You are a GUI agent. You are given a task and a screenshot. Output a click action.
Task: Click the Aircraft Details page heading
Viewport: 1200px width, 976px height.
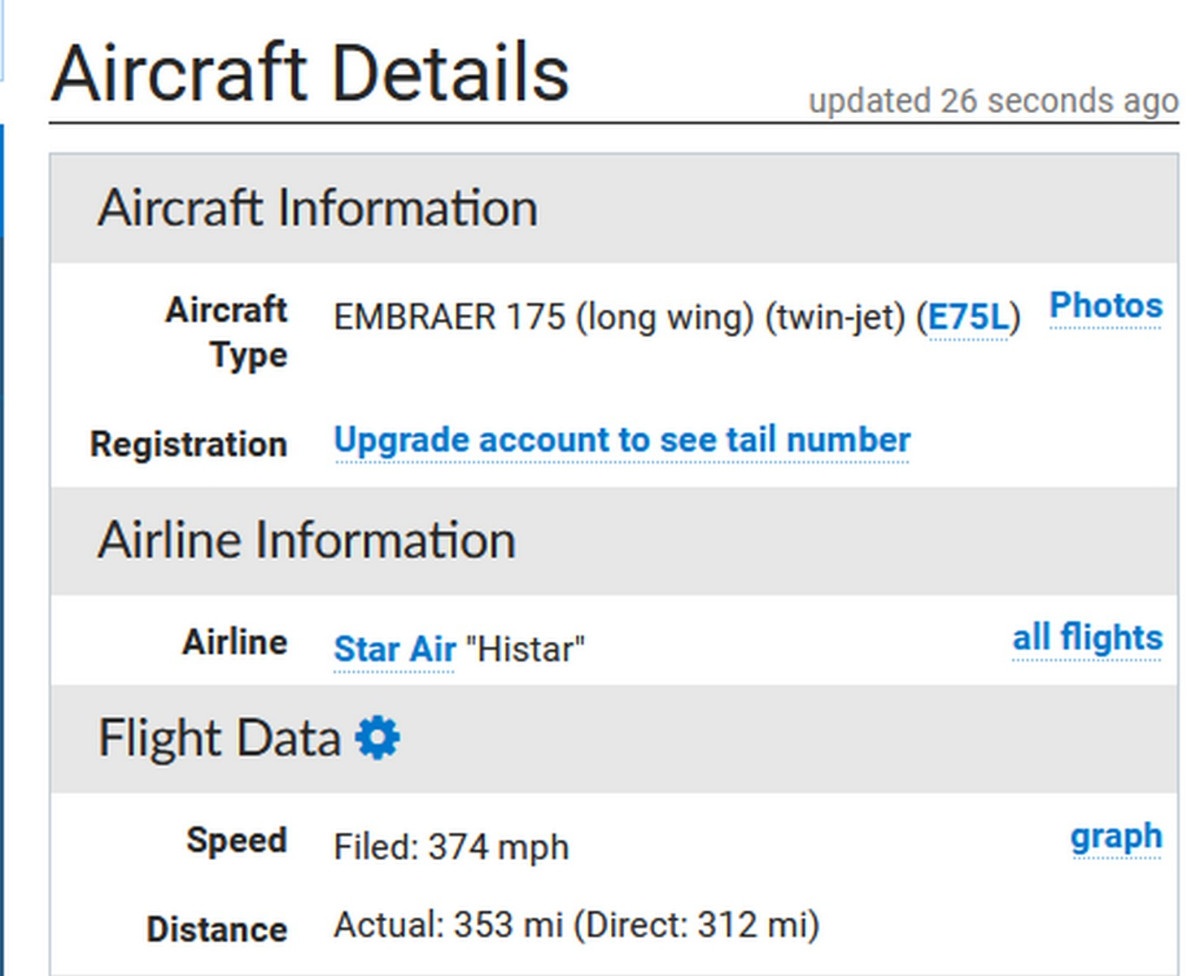point(310,73)
